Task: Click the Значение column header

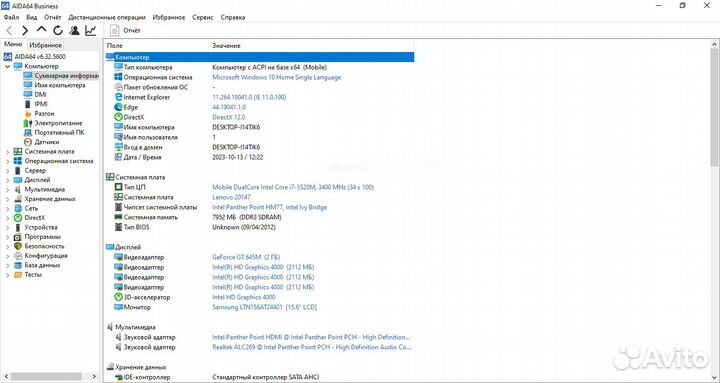Action: (x=312, y=46)
